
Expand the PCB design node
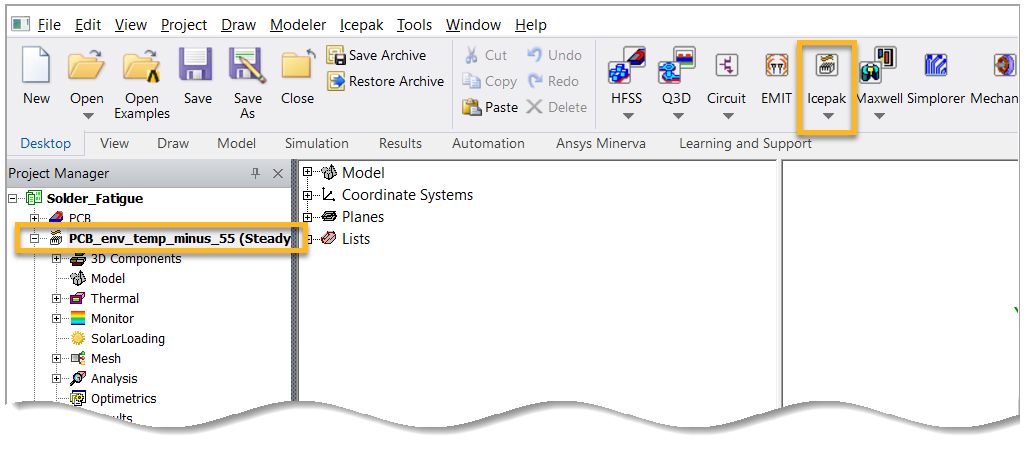pos(35,218)
